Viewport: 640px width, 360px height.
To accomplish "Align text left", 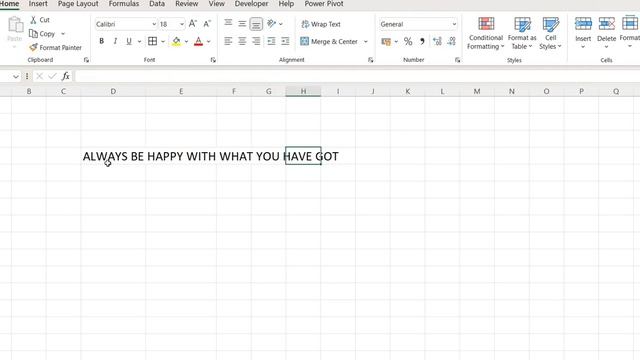I will [228, 41].
